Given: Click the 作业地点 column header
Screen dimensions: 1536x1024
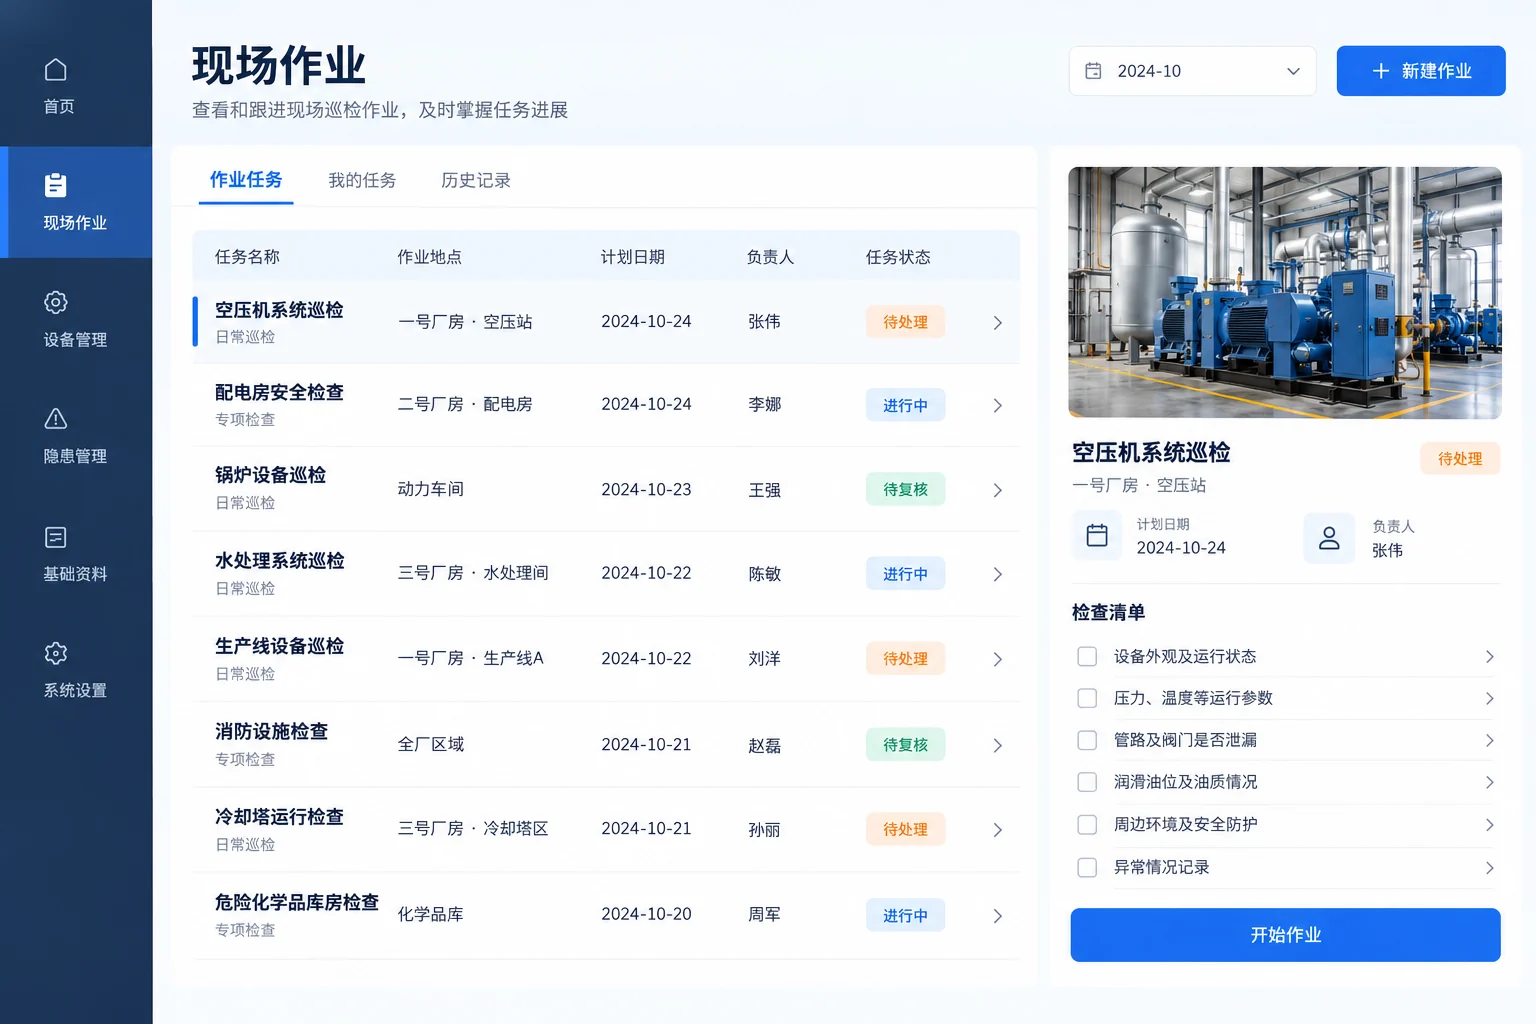Looking at the screenshot, I should [430, 257].
